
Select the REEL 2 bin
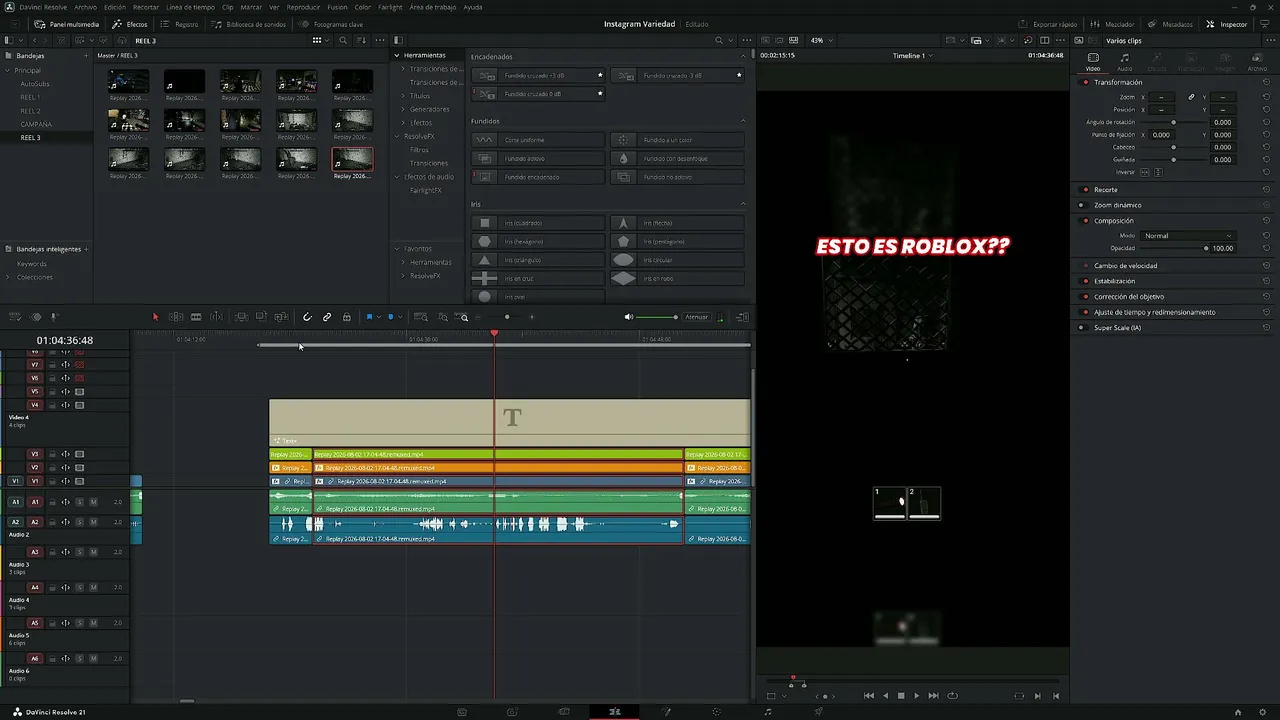pos(30,111)
